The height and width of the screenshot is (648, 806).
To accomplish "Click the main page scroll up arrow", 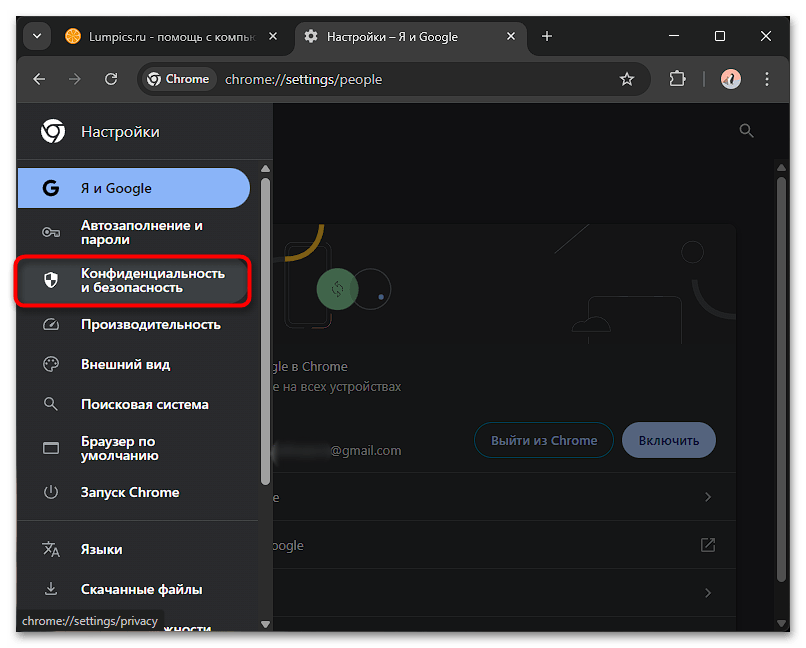I will (781, 168).
